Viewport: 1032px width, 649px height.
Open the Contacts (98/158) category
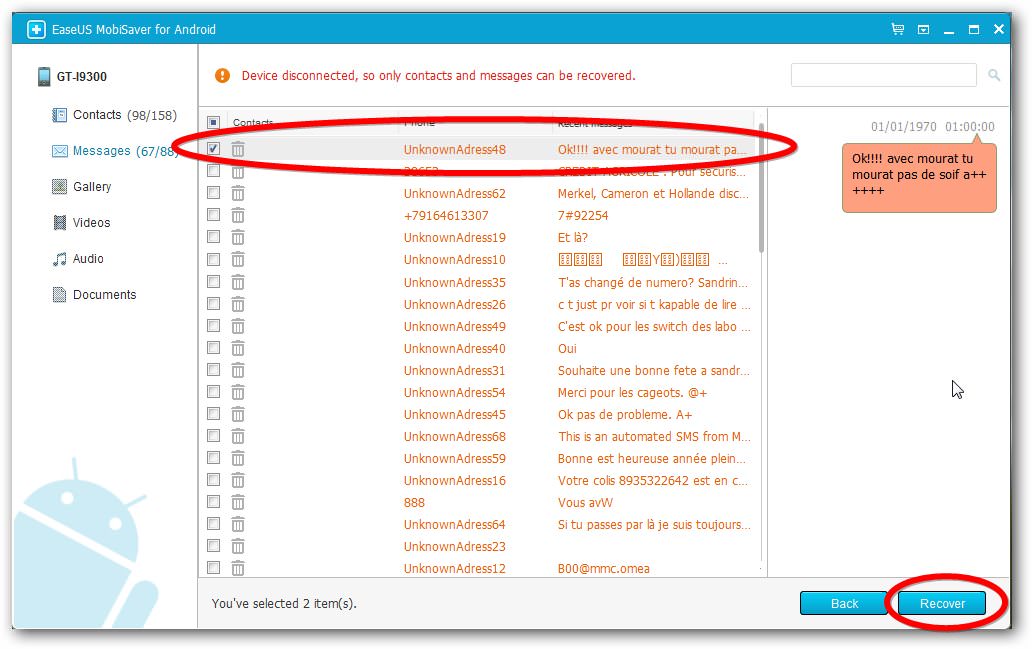point(115,115)
